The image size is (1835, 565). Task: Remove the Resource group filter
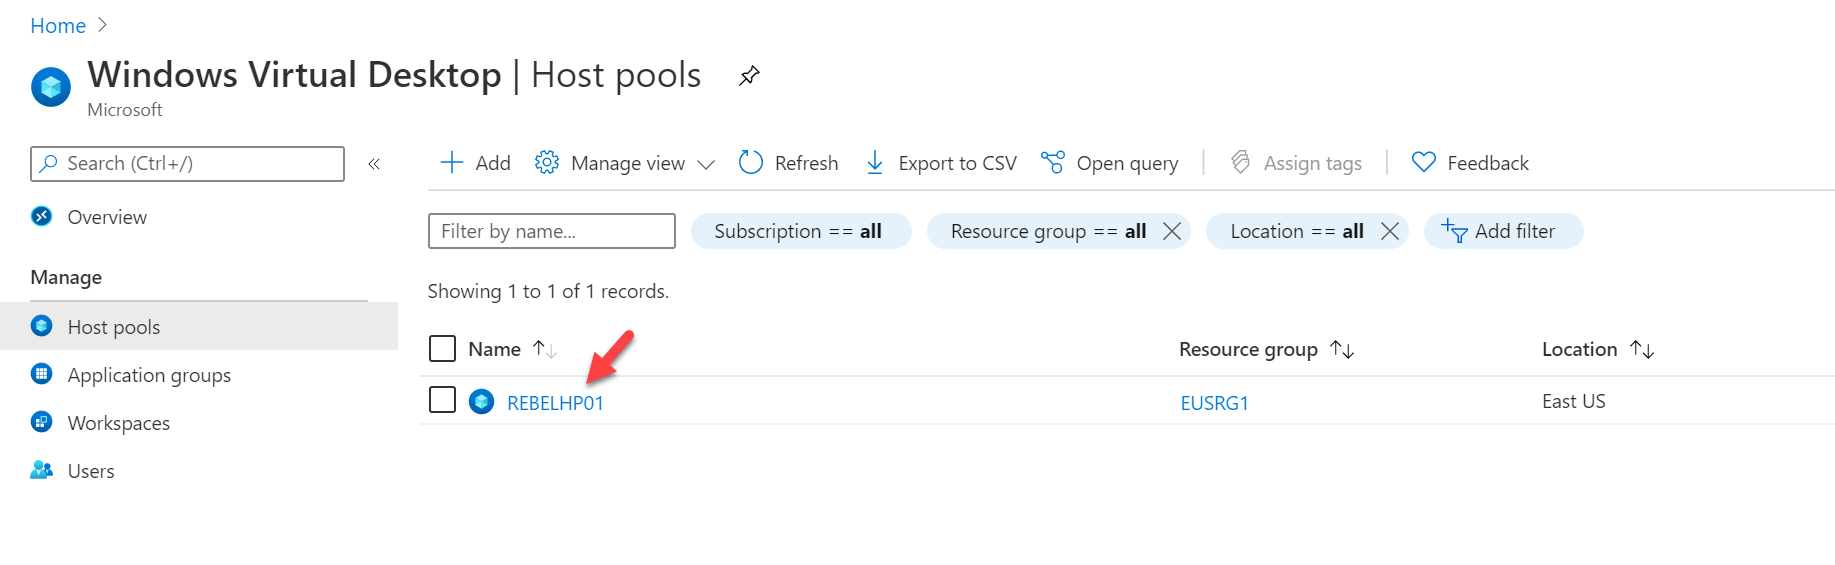coord(1172,231)
